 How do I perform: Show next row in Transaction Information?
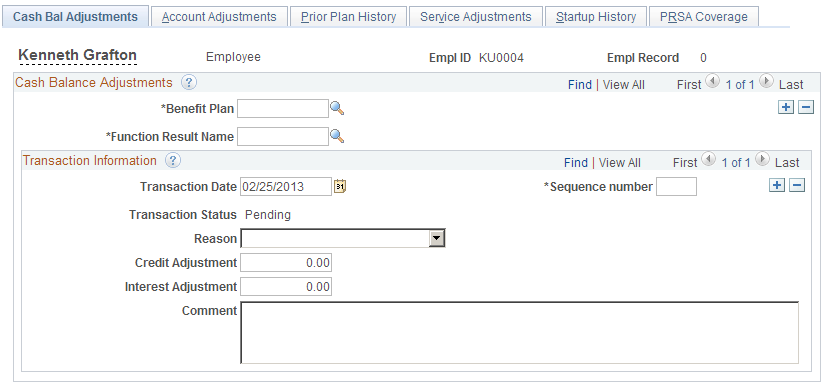click(x=762, y=159)
